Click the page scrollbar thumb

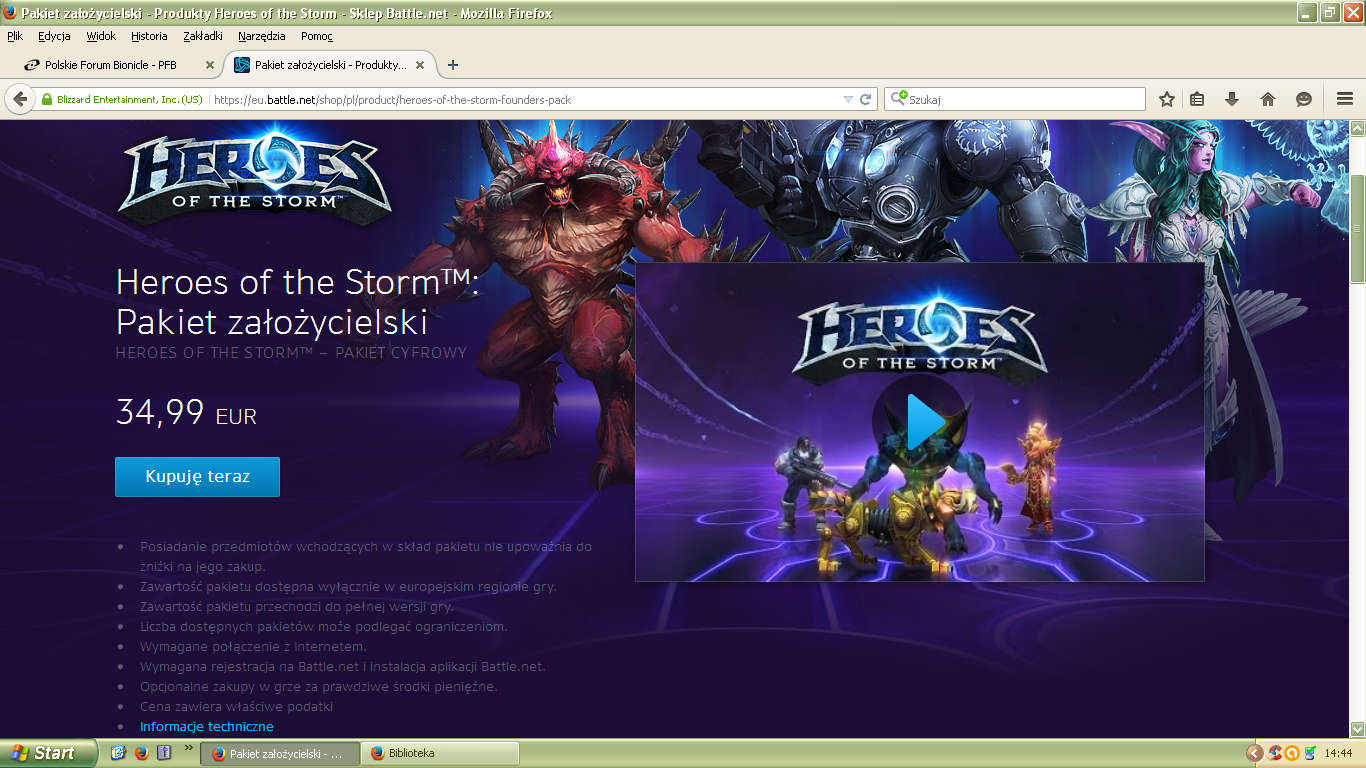coord(1357,228)
